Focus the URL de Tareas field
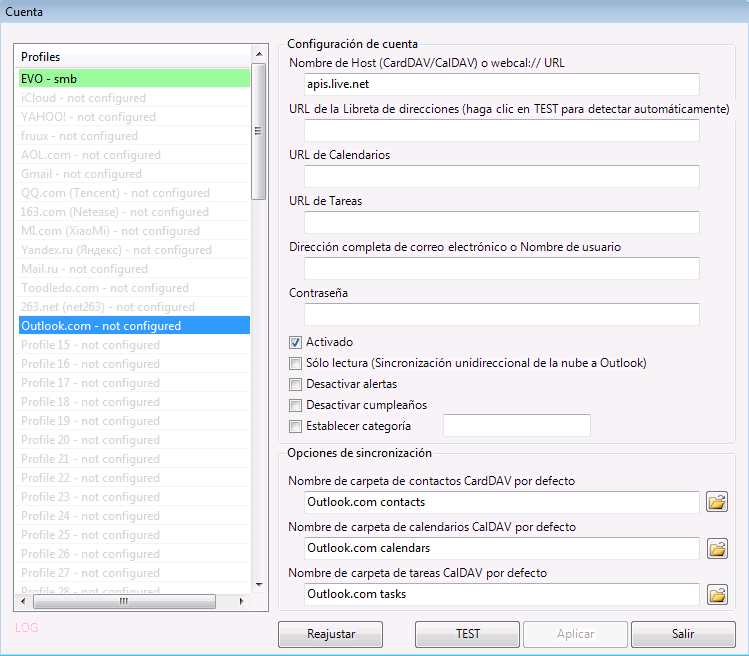The height and width of the screenshot is (656, 749). 502,222
